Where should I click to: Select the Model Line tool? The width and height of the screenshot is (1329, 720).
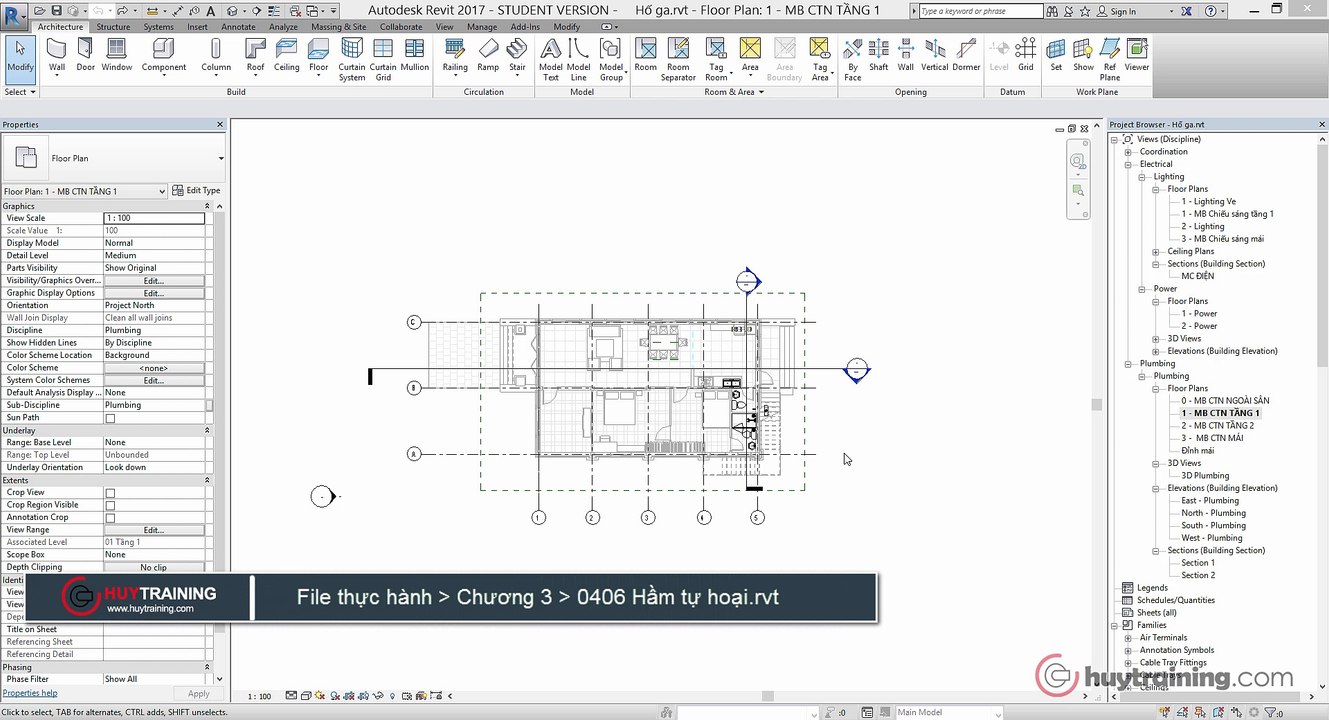point(579,60)
